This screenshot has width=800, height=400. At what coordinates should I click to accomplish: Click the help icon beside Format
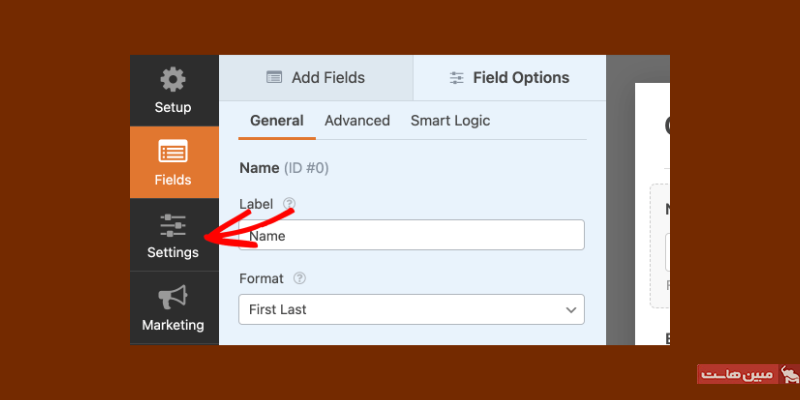tap(299, 278)
